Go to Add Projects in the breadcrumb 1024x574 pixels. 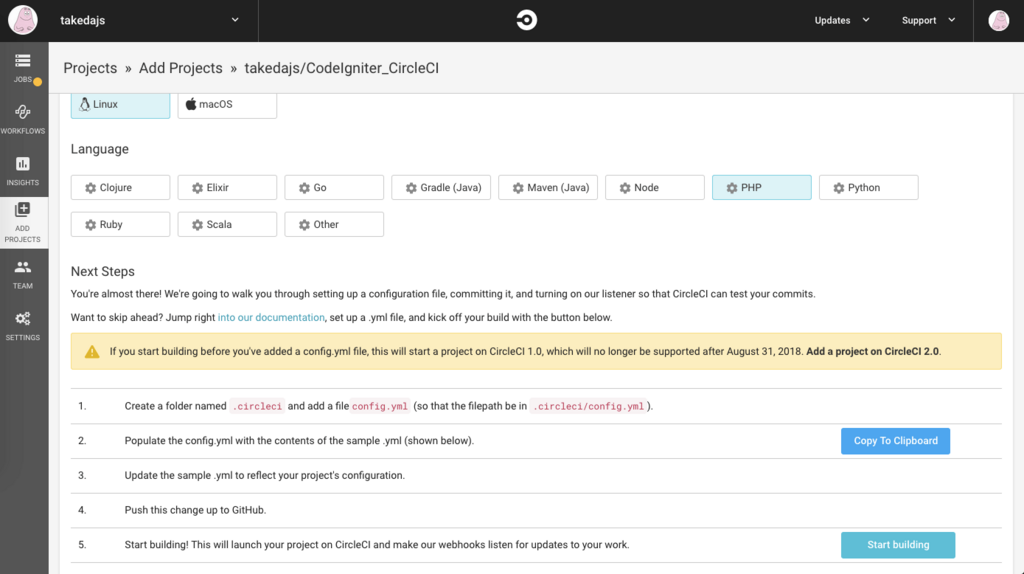[x=180, y=68]
